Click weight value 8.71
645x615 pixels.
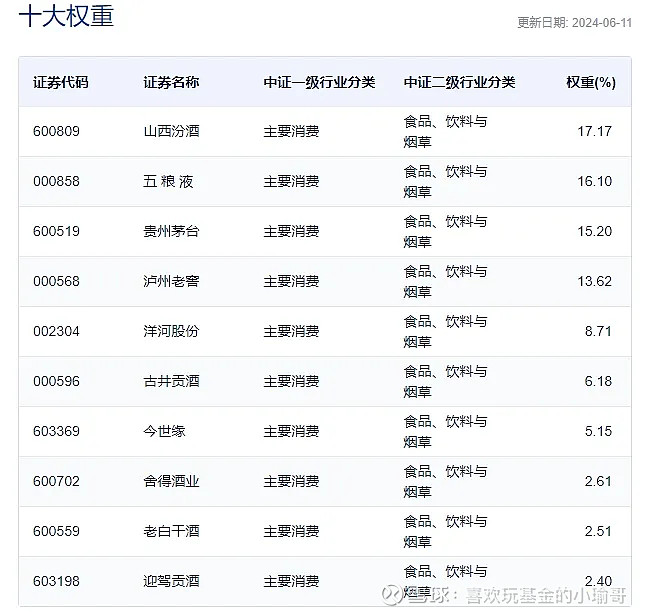point(598,331)
